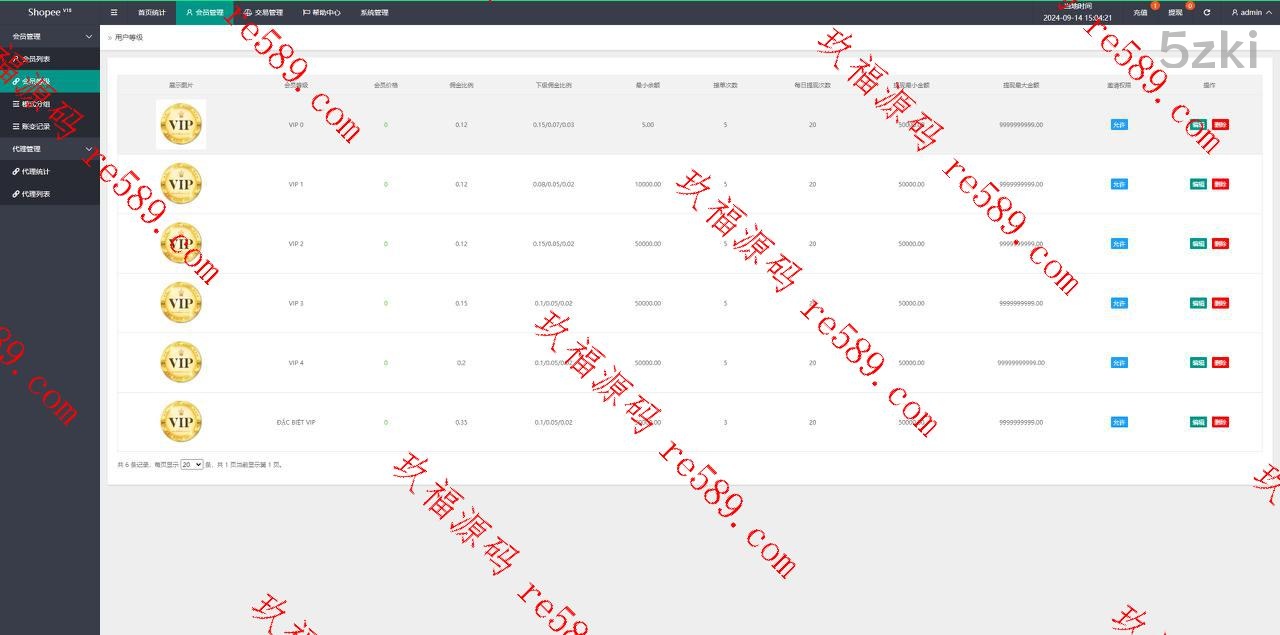Click the hamburger sidebar toggle icon
The height and width of the screenshot is (635, 1280).
click(x=114, y=13)
